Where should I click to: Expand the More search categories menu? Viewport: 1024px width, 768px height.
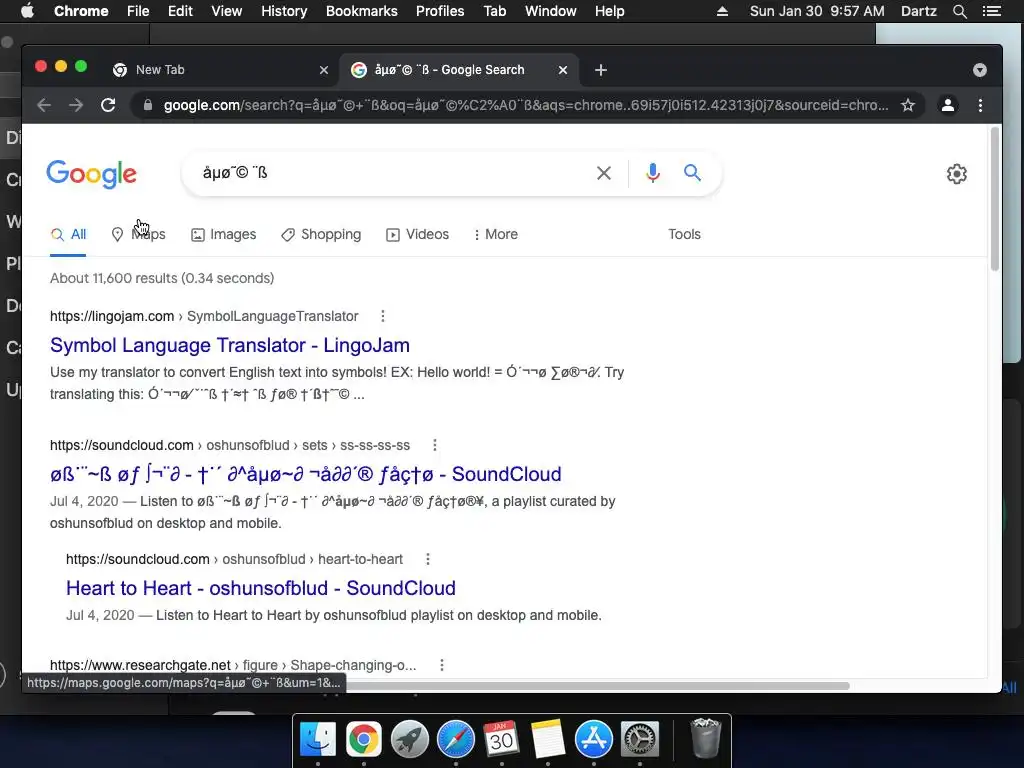[x=496, y=234]
